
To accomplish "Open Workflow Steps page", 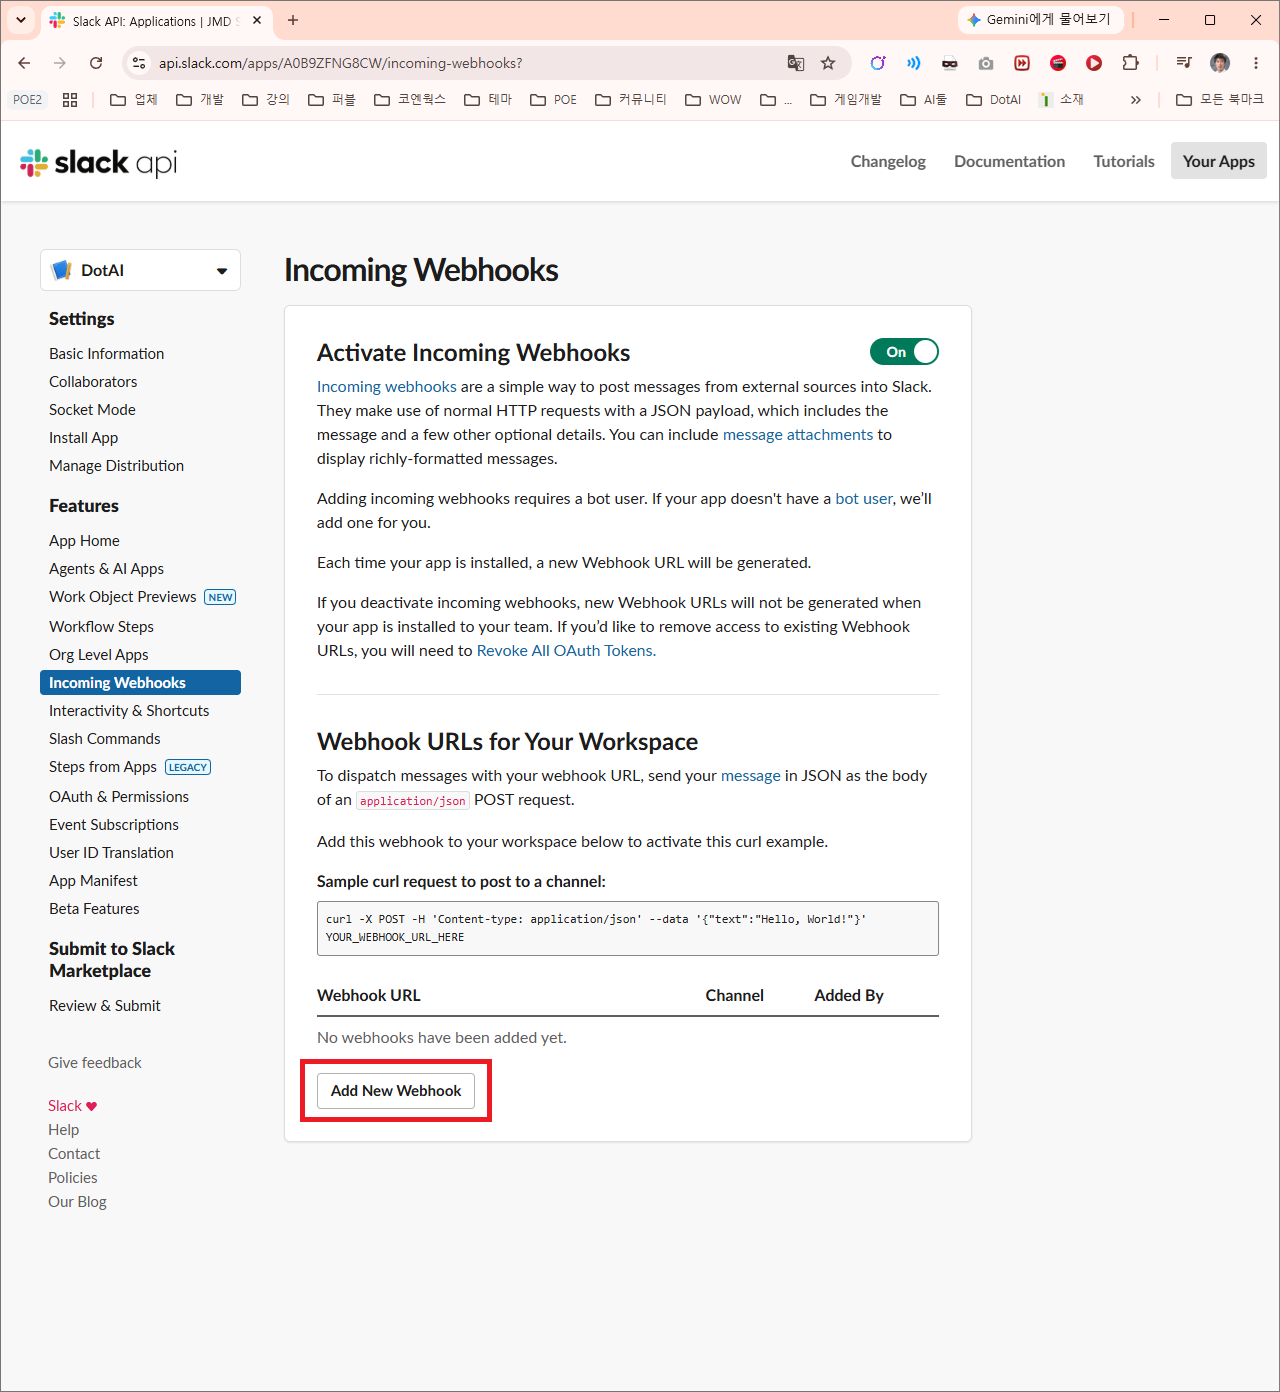I will [x=101, y=627].
